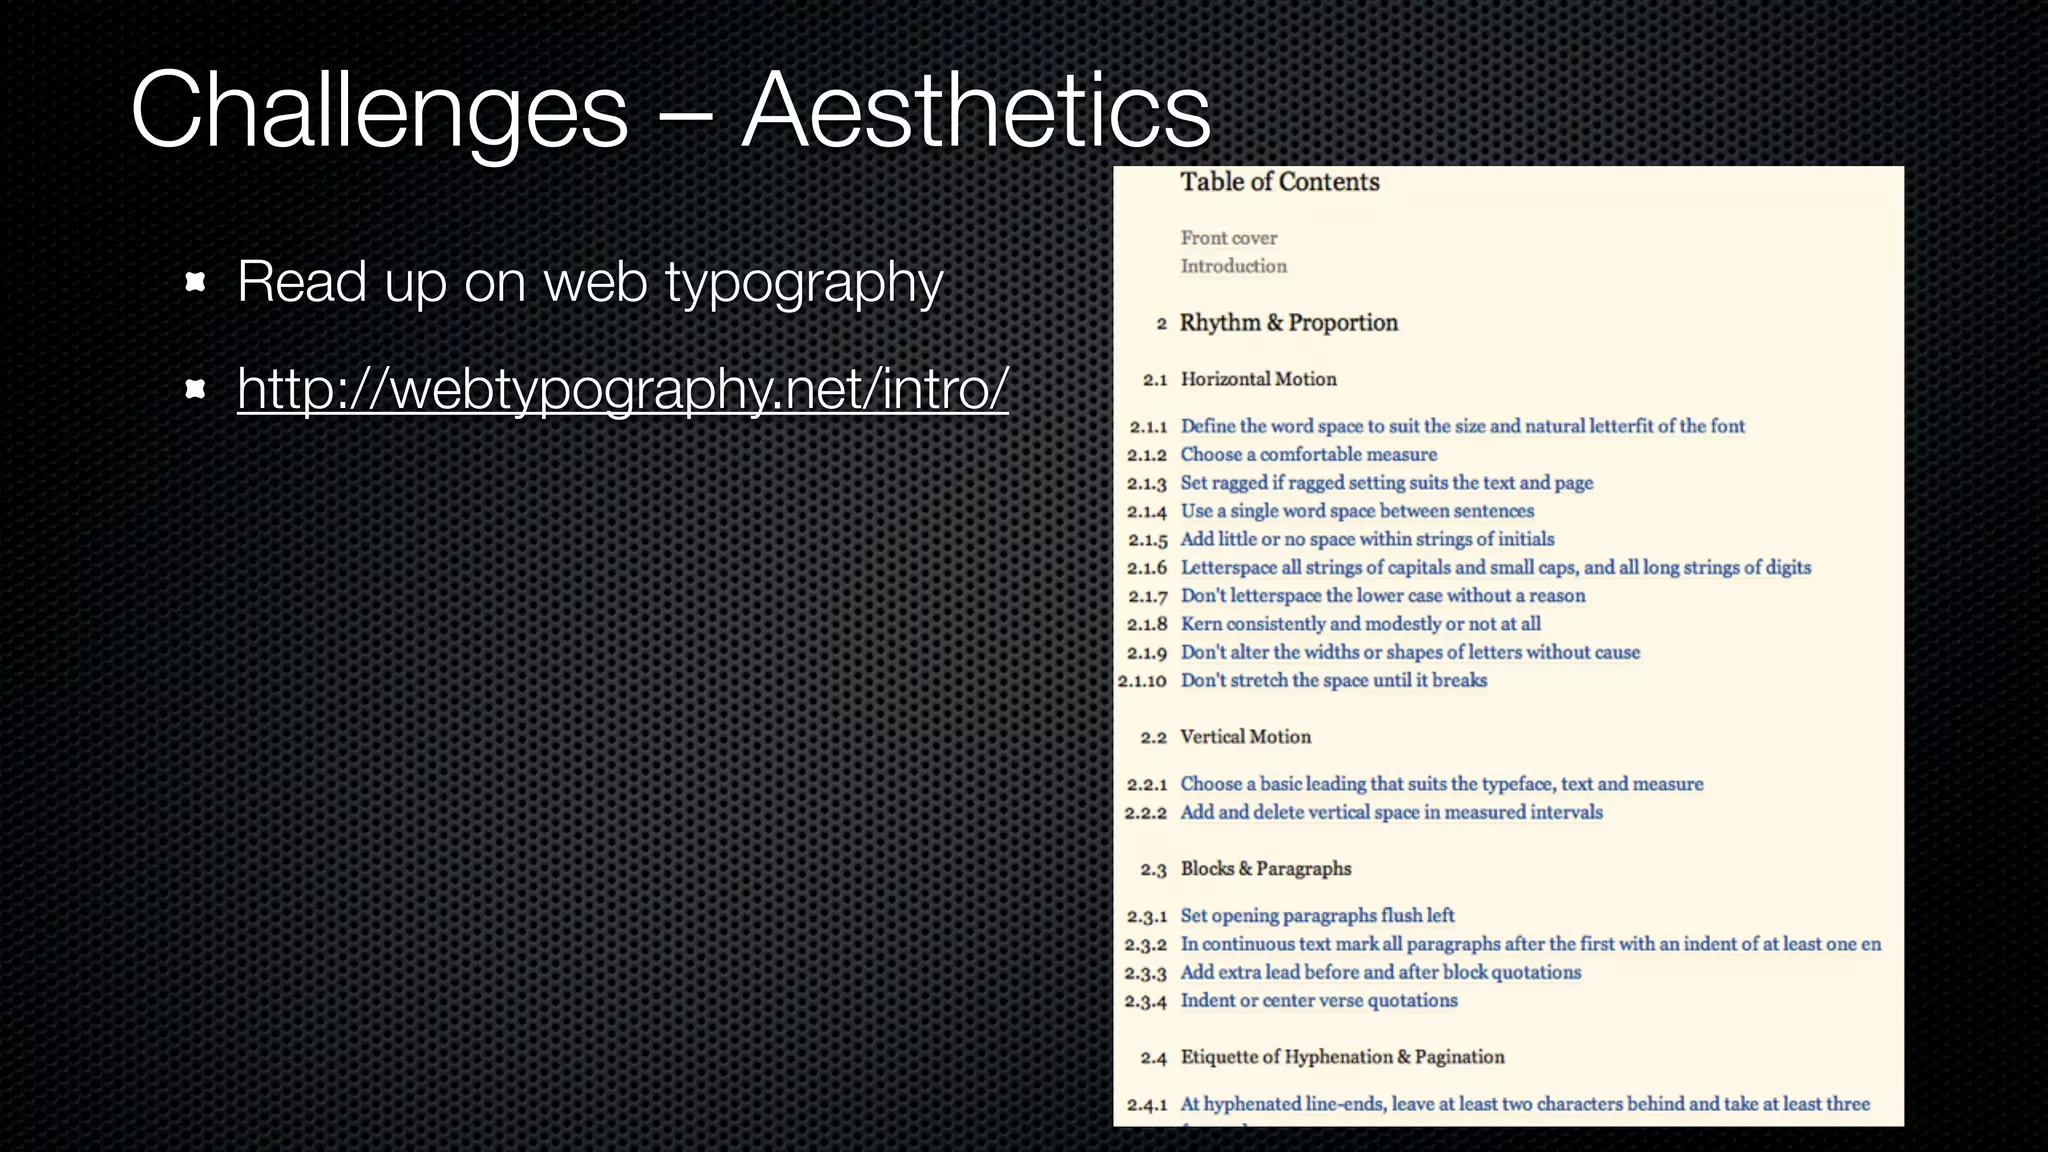
Task: Click the table of contents screenshot image
Action: [1508, 646]
